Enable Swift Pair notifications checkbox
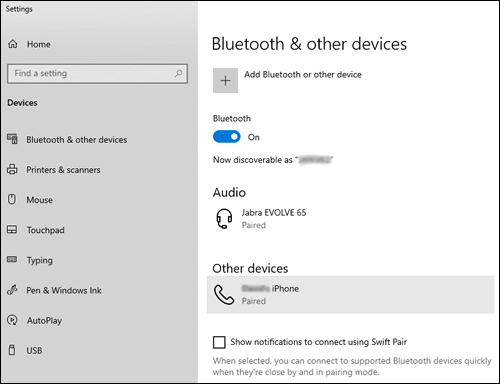The height and width of the screenshot is (384, 500). point(219,342)
